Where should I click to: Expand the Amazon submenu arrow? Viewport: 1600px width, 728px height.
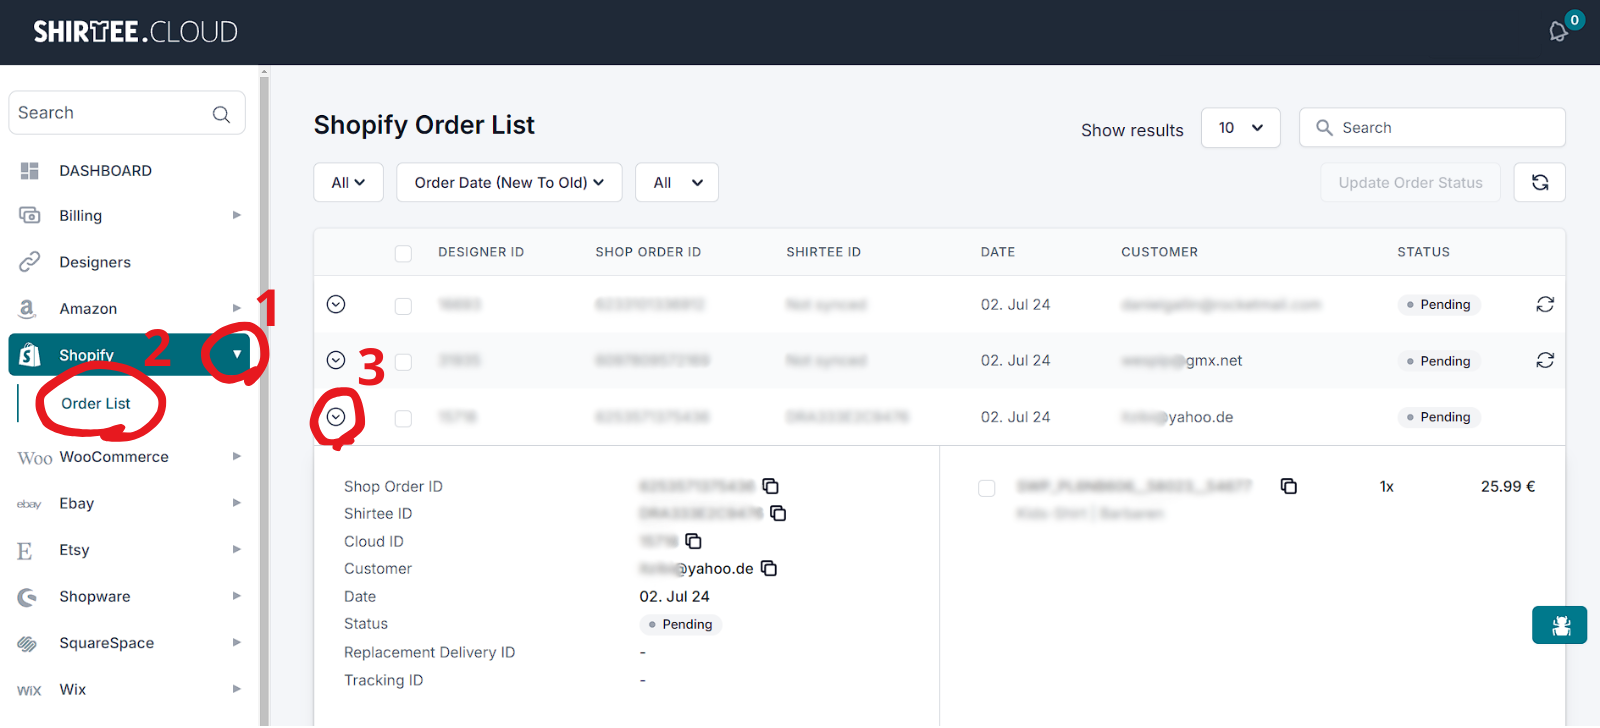tap(237, 308)
